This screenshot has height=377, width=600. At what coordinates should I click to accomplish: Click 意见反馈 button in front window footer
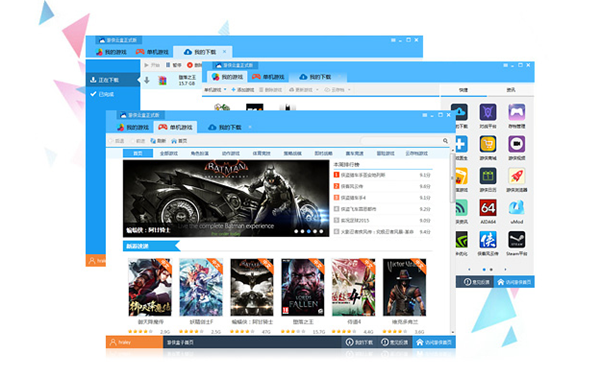click(x=395, y=343)
